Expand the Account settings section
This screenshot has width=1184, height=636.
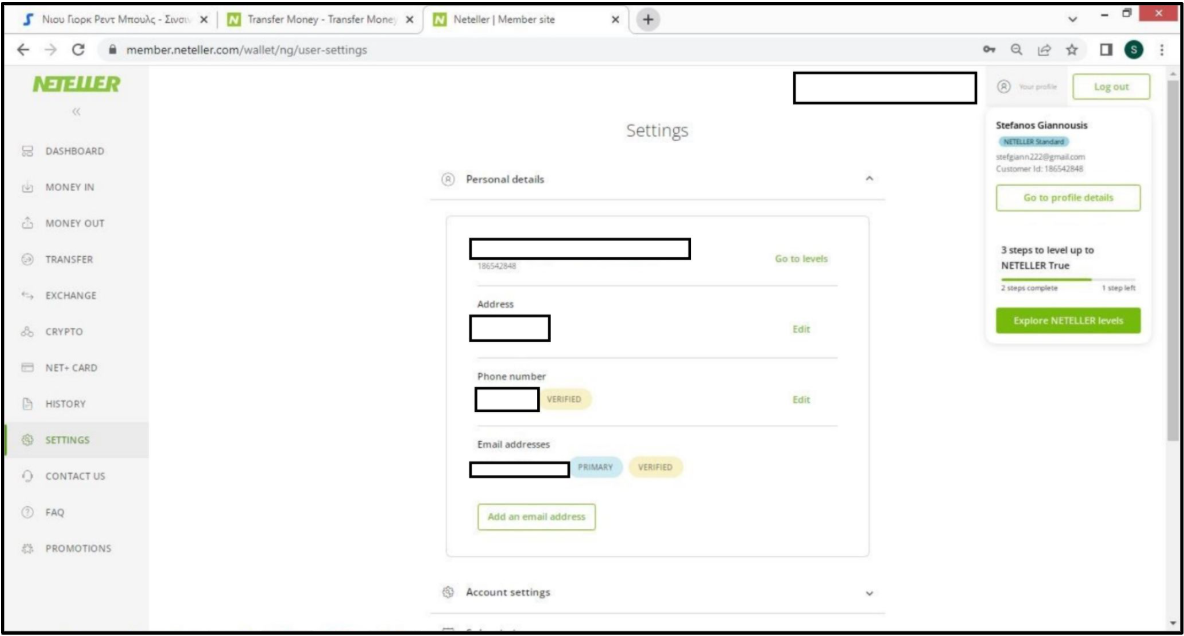pyautogui.click(x=868, y=593)
